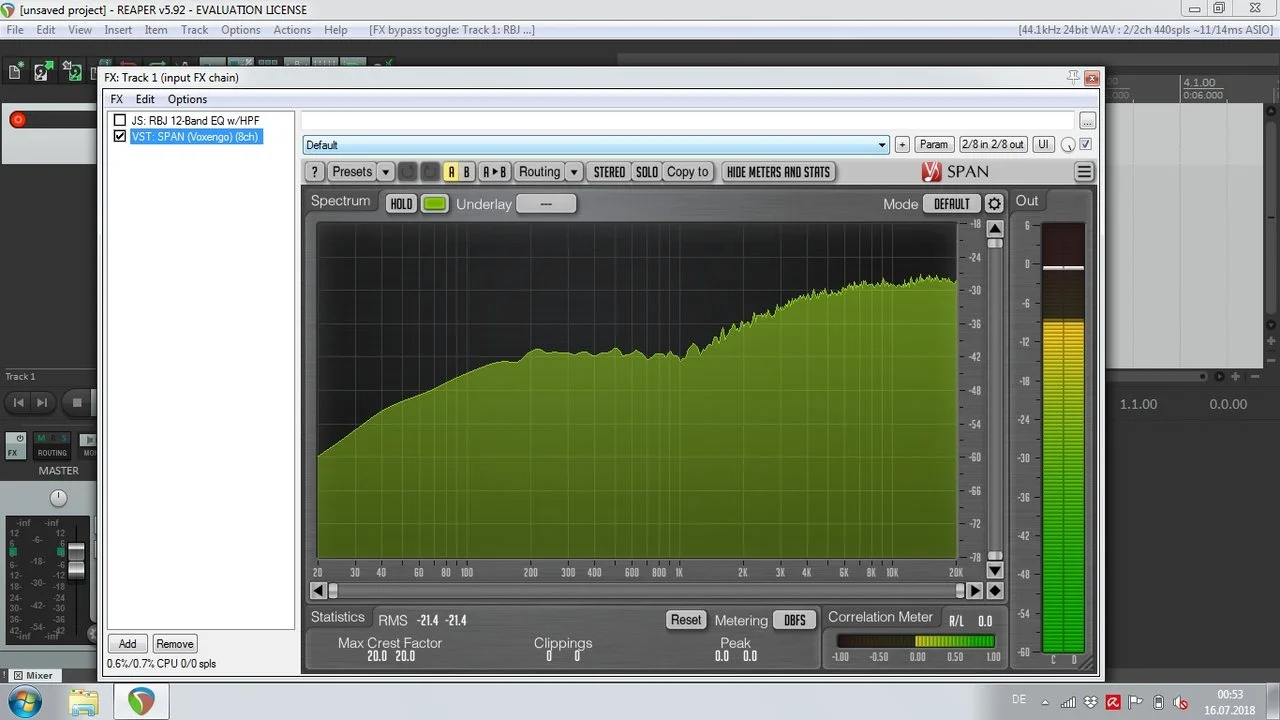The width and height of the screenshot is (1280, 720).
Task: Expand the Presets dropdown arrow
Action: 386,172
